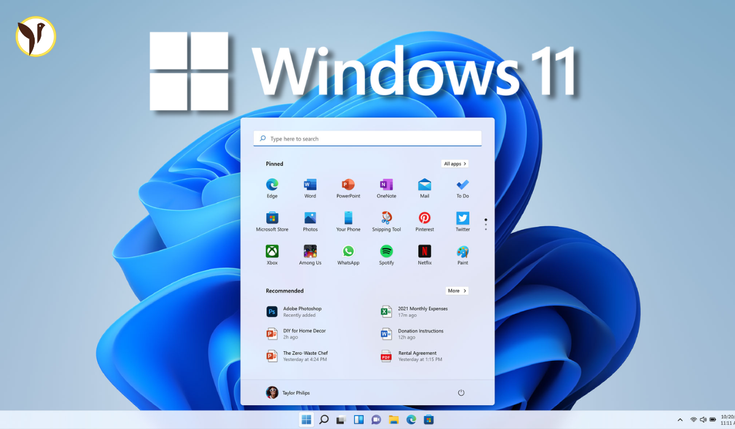Image resolution: width=735 pixels, height=429 pixels.
Task: Open File Explorer on the taskbar
Action: [x=393, y=420]
